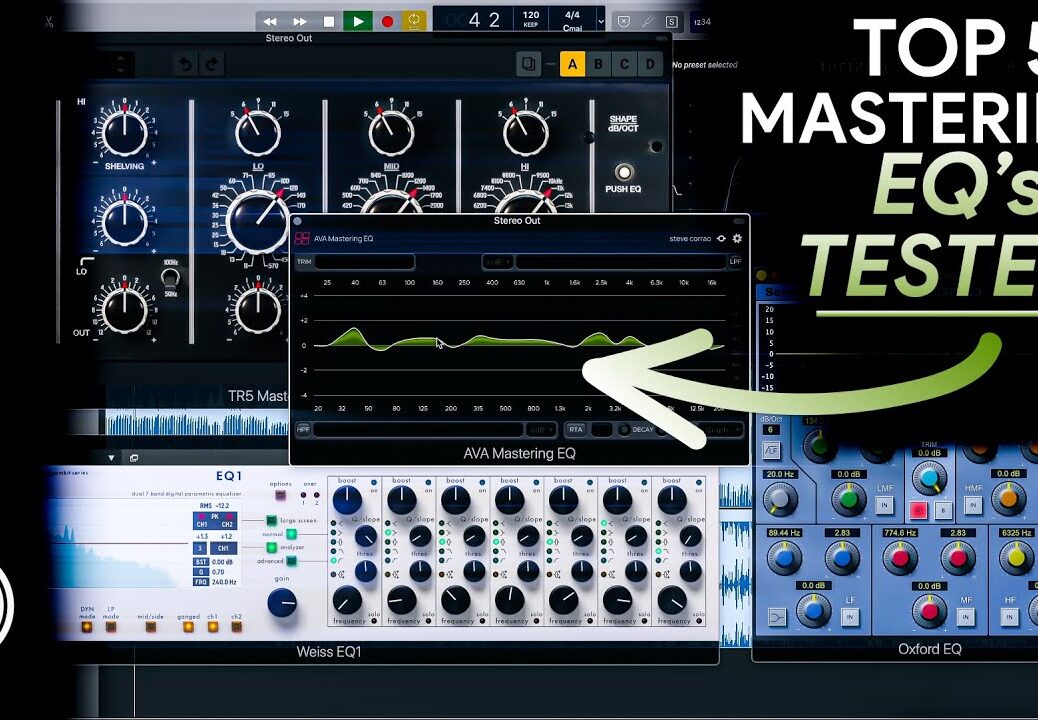Fast-forward the transport
Screen dimensions: 1038x720
click(x=300, y=21)
